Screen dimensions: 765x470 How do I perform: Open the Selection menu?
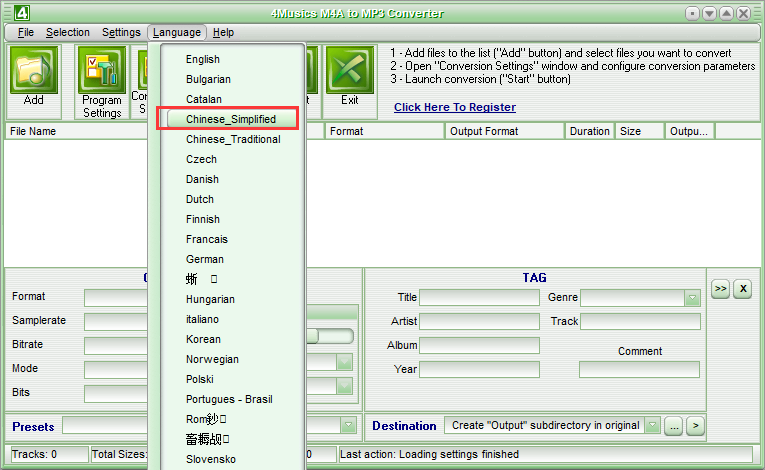(68, 32)
